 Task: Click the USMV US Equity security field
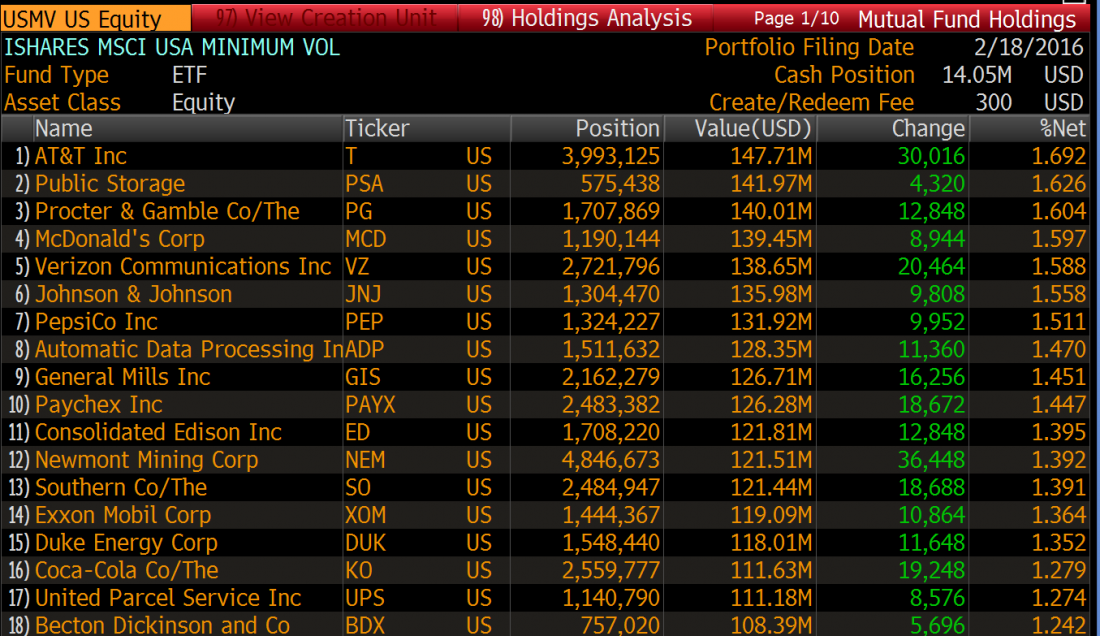tap(95, 19)
